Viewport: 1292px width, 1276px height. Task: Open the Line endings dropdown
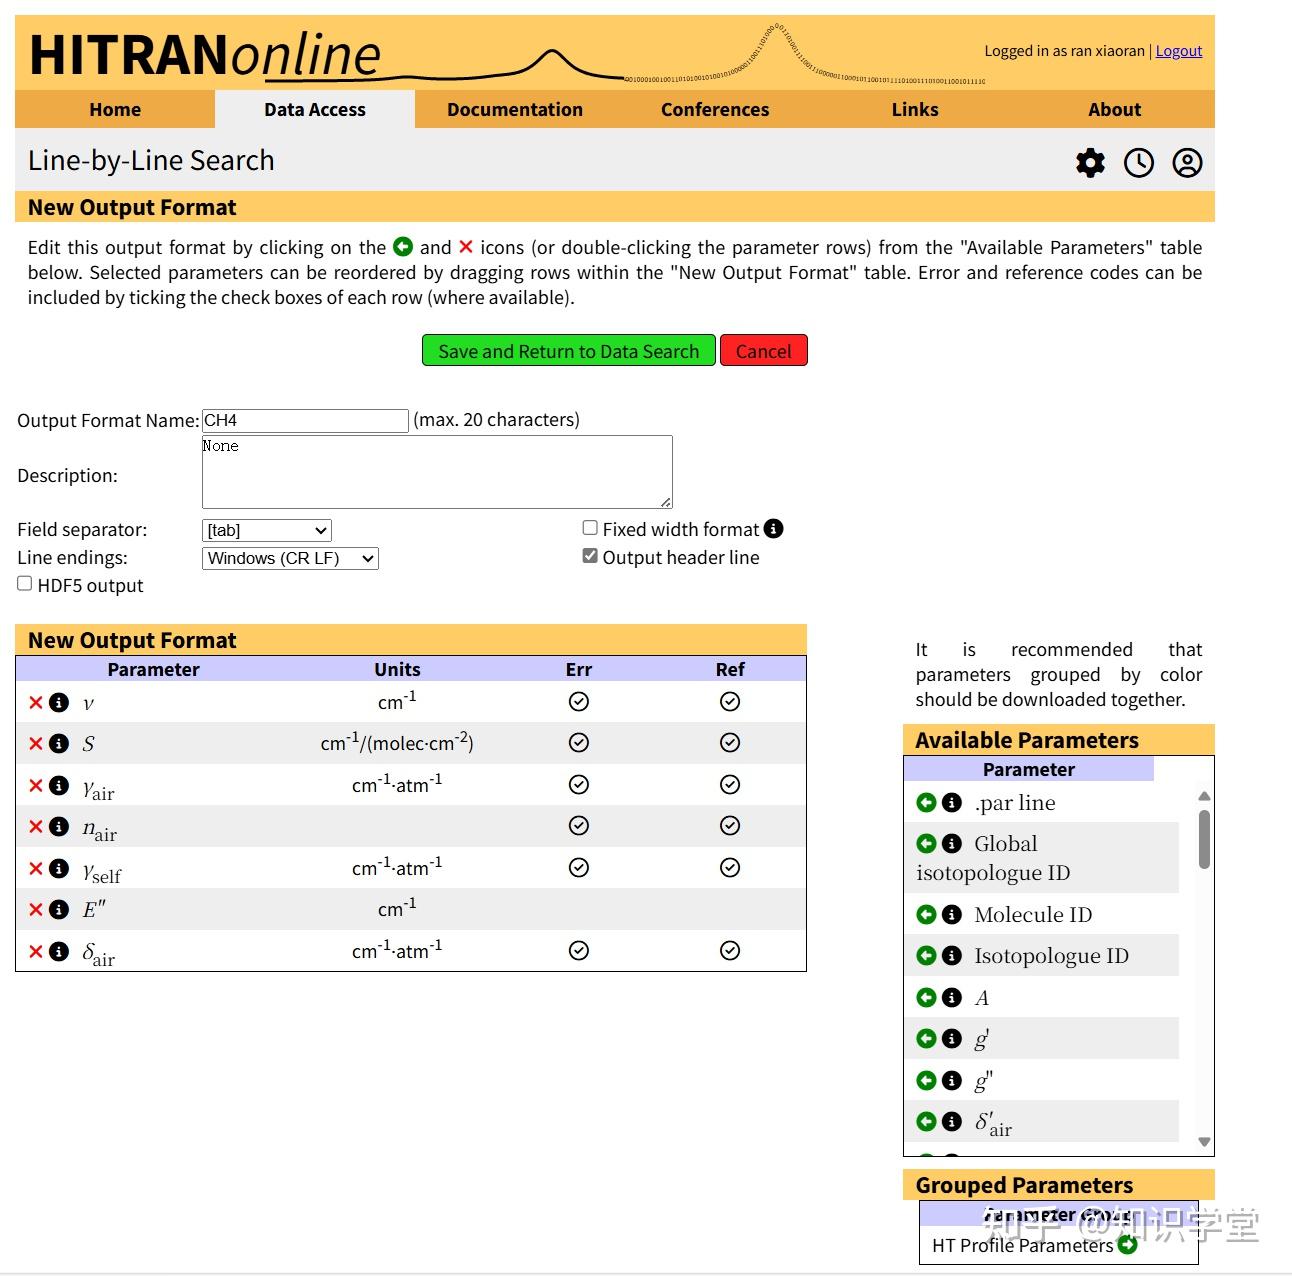pyautogui.click(x=289, y=558)
